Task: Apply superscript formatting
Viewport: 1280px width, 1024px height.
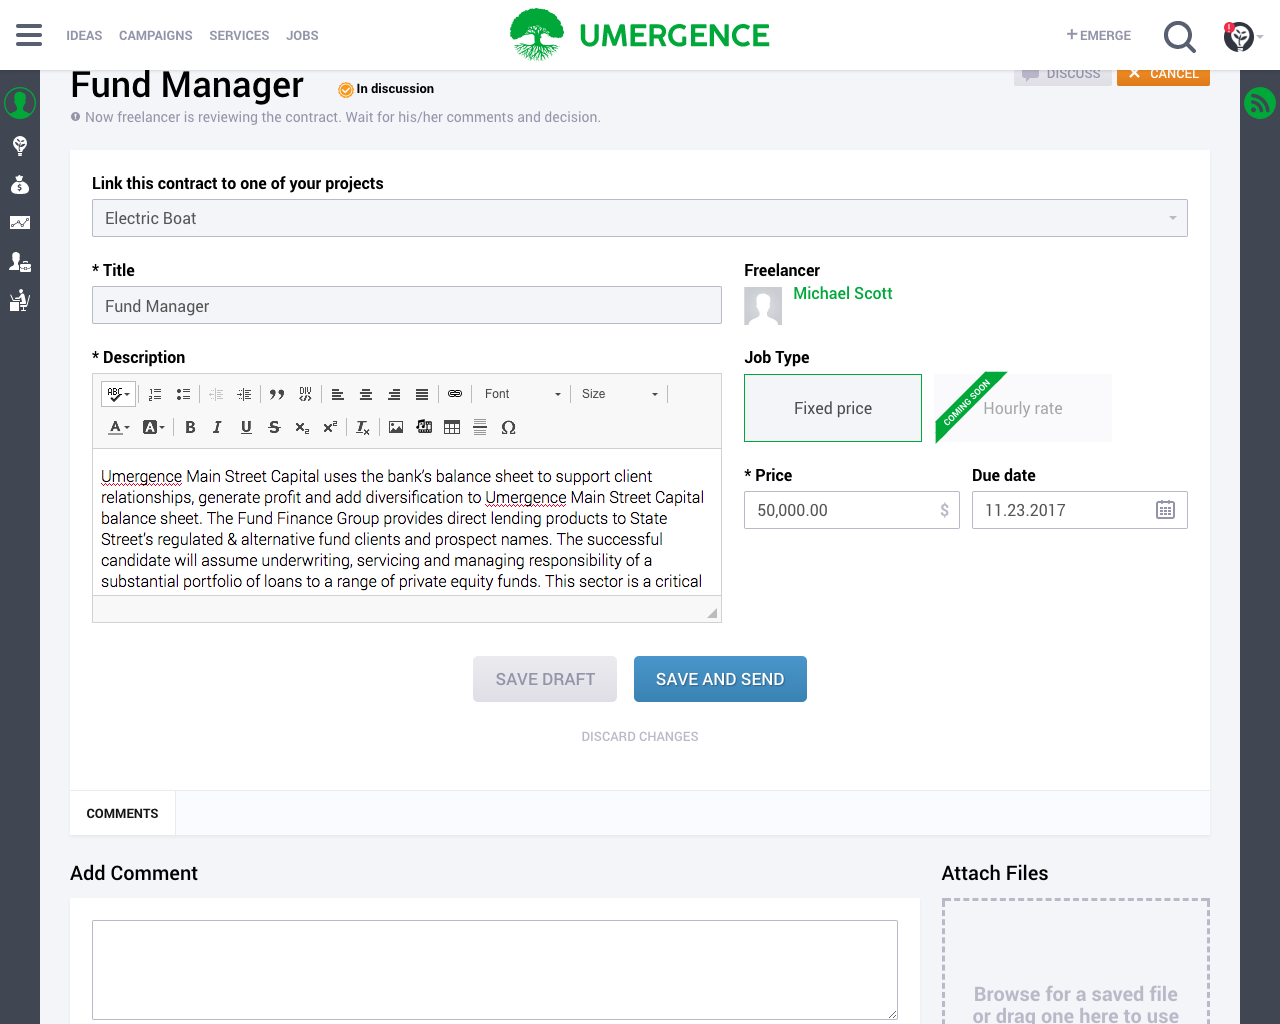Action: tap(329, 427)
